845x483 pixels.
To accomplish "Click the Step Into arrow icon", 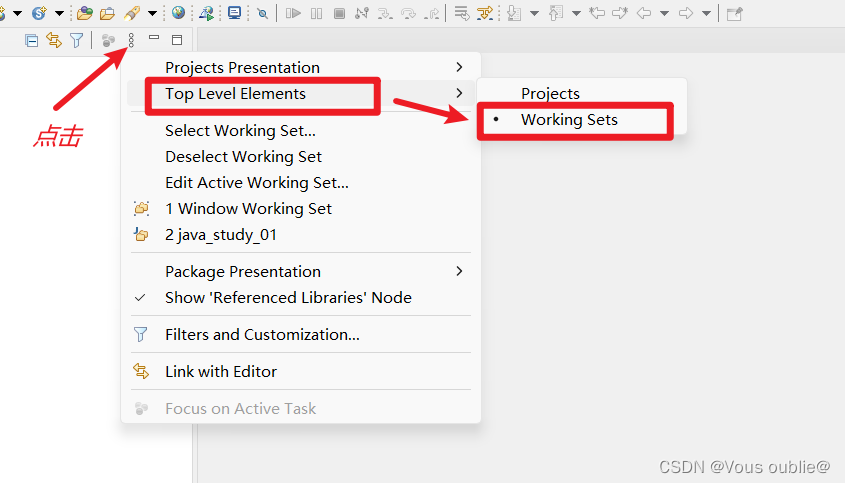I will click(385, 13).
